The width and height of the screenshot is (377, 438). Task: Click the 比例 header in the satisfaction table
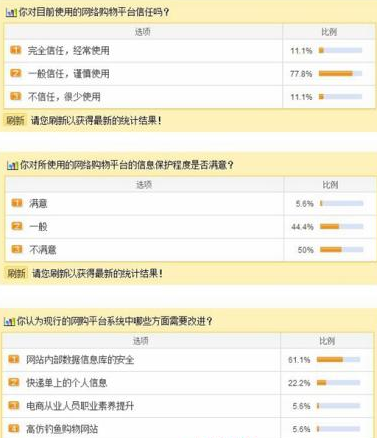click(330, 185)
